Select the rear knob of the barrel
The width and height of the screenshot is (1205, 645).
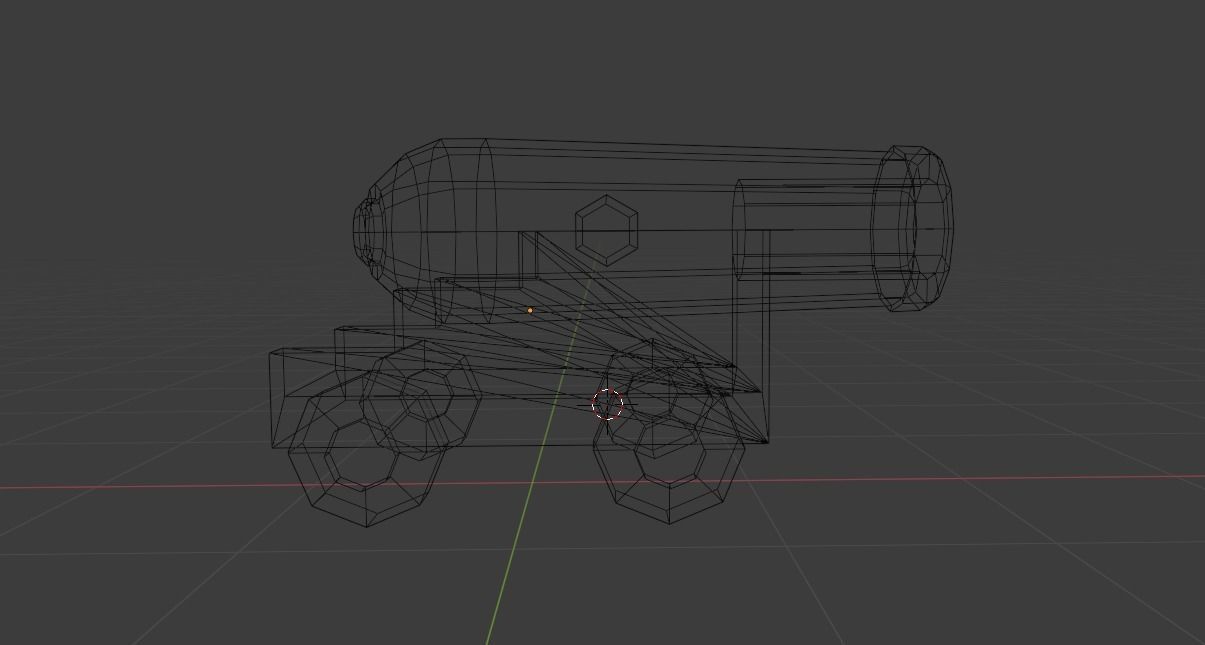pos(369,233)
